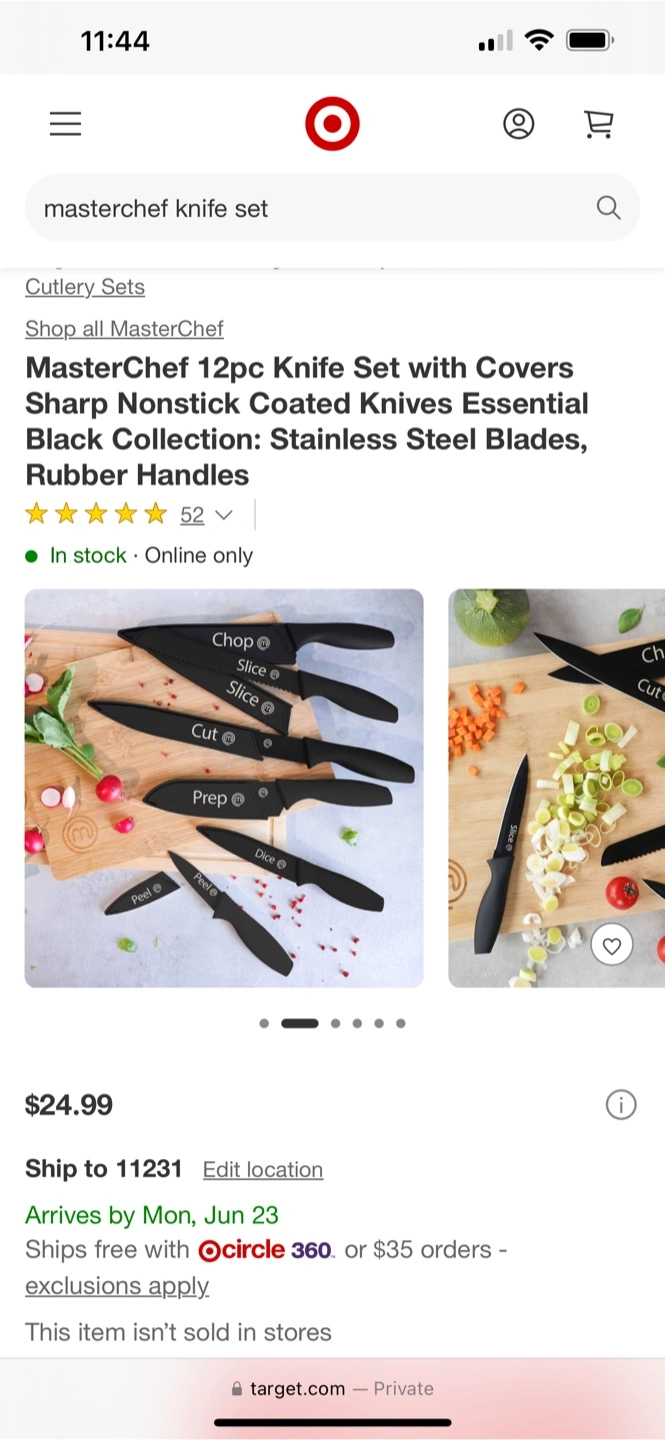Tap the circle 360 logo
This screenshot has height=1440, width=665.
265,1250
